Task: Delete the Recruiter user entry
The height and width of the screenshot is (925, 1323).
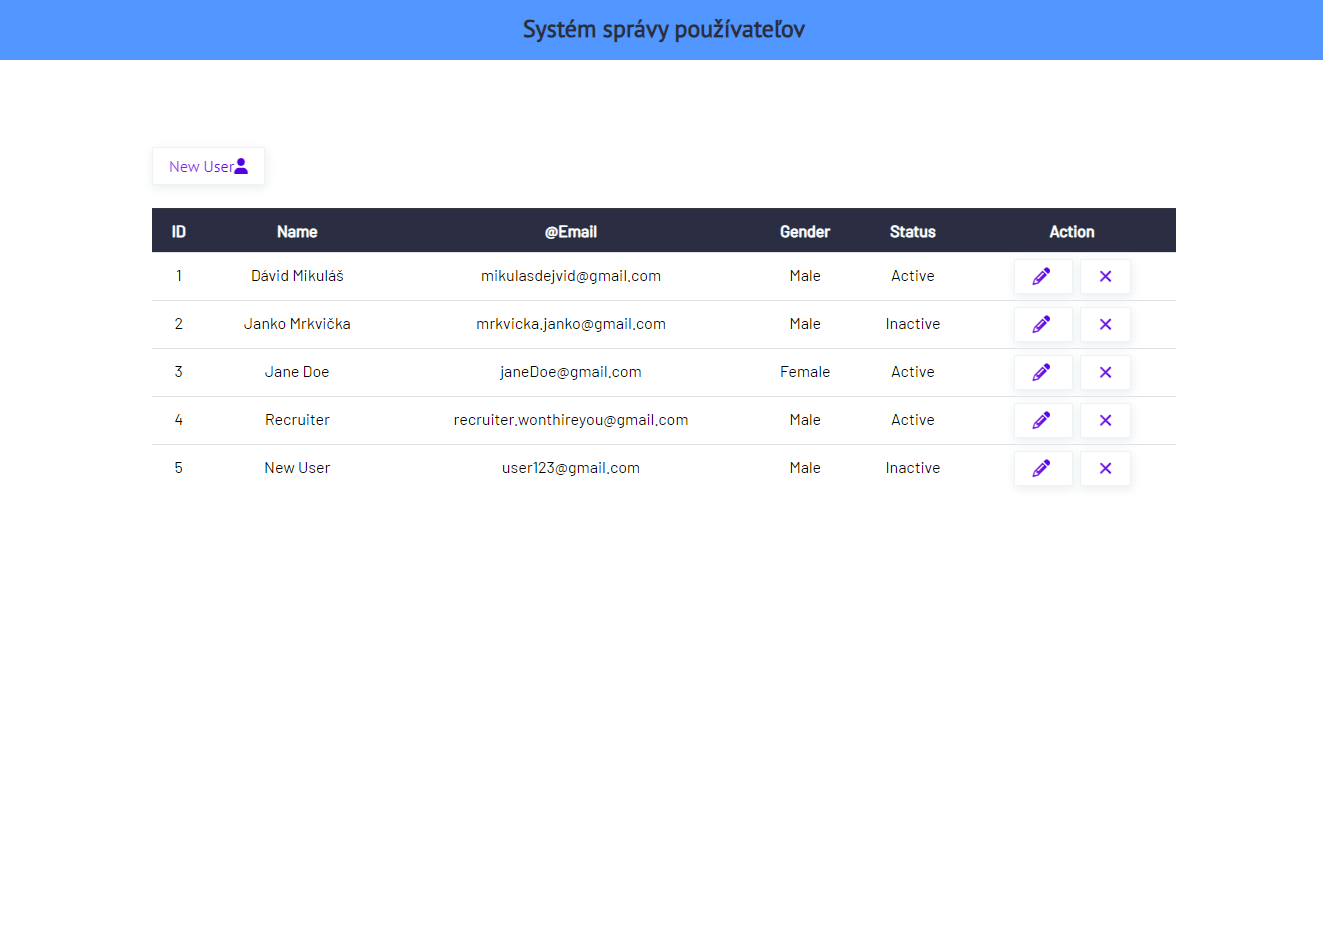Action: pyautogui.click(x=1105, y=420)
